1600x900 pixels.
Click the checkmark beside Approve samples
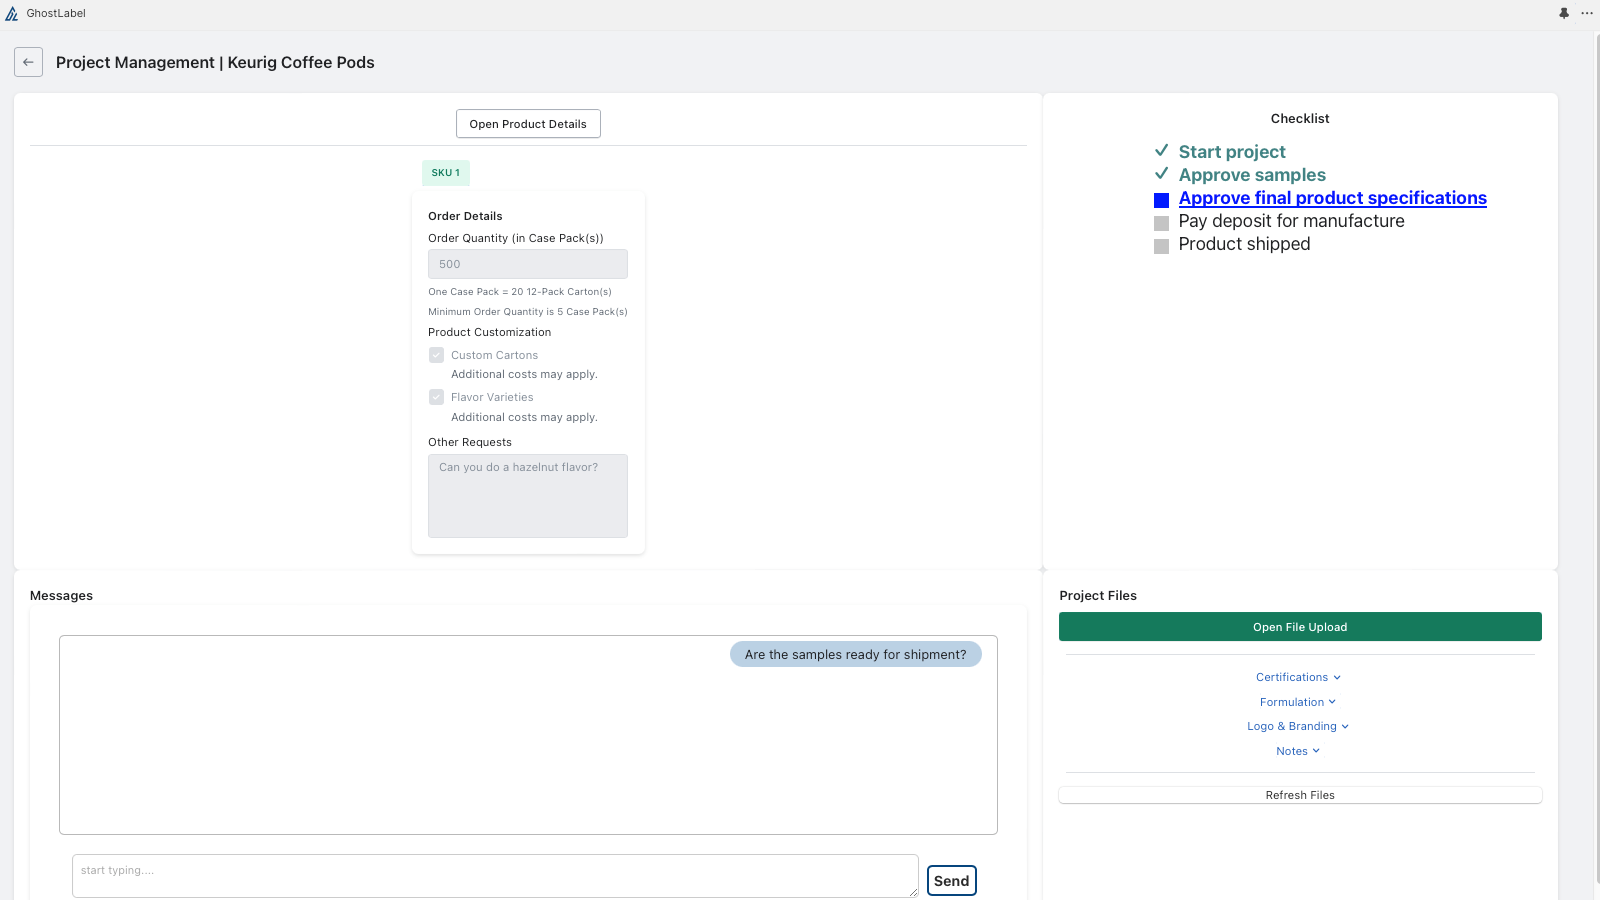(1161, 173)
